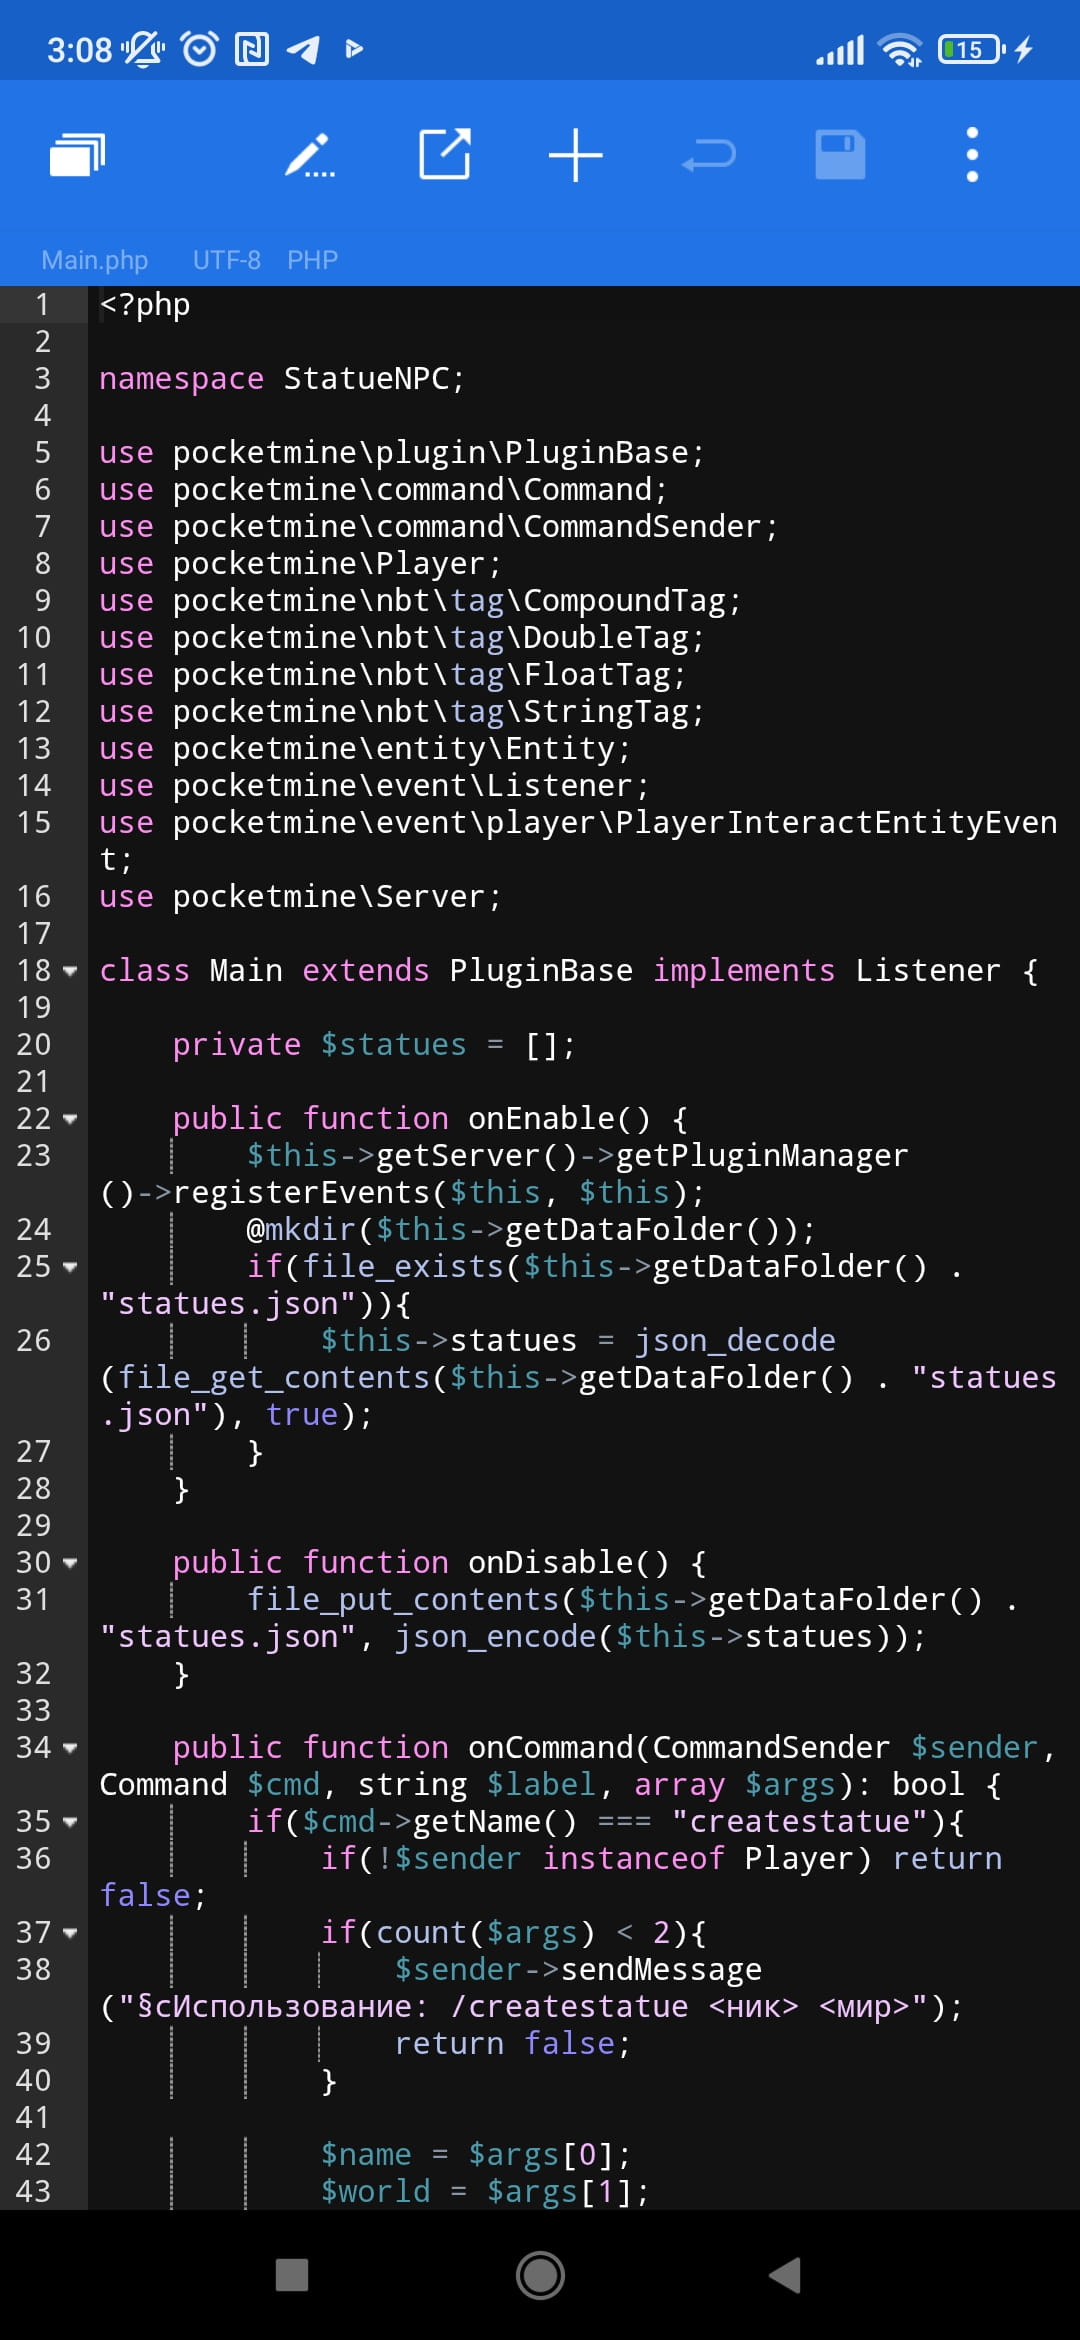Tap line number 20 in gutter
1080x2340 pixels.
pos(34,1045)
